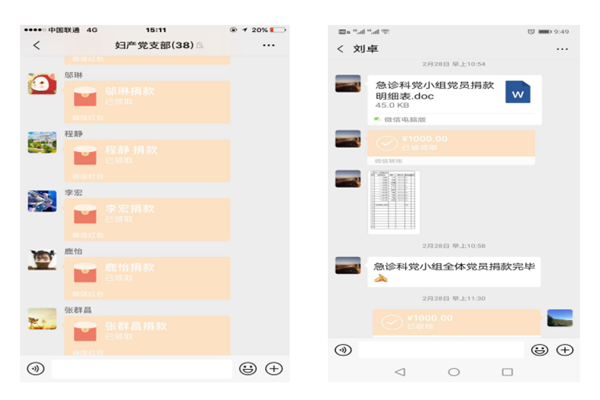Screen dimensions: 600x400
Task: Open more options in 刘卓 chat
Action: click(562, 48)
